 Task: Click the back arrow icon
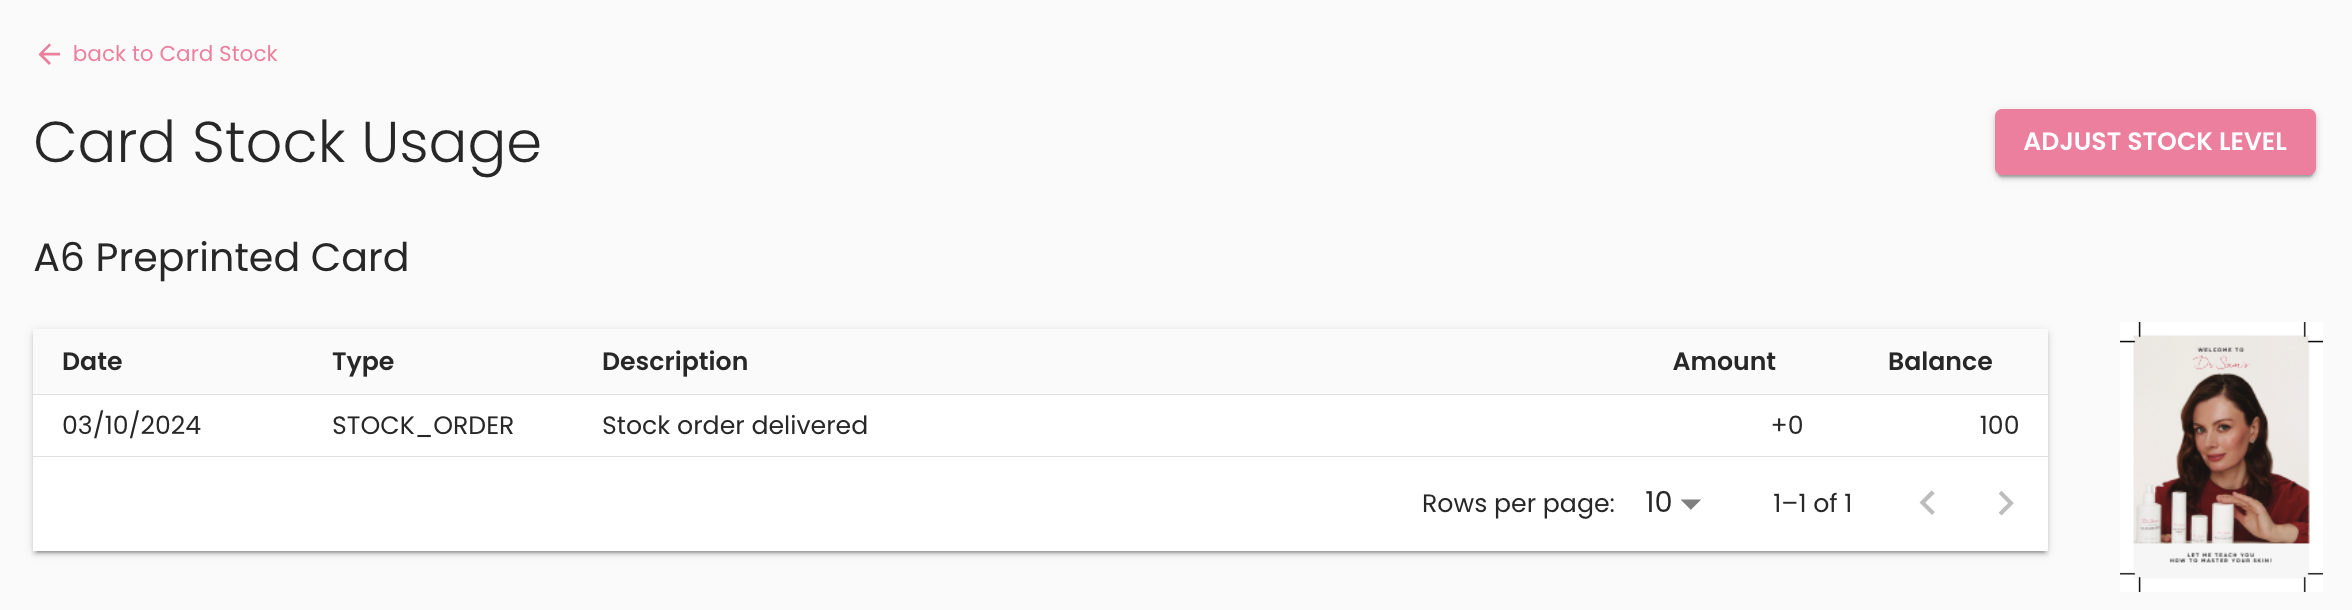click(x=49, y=54)
